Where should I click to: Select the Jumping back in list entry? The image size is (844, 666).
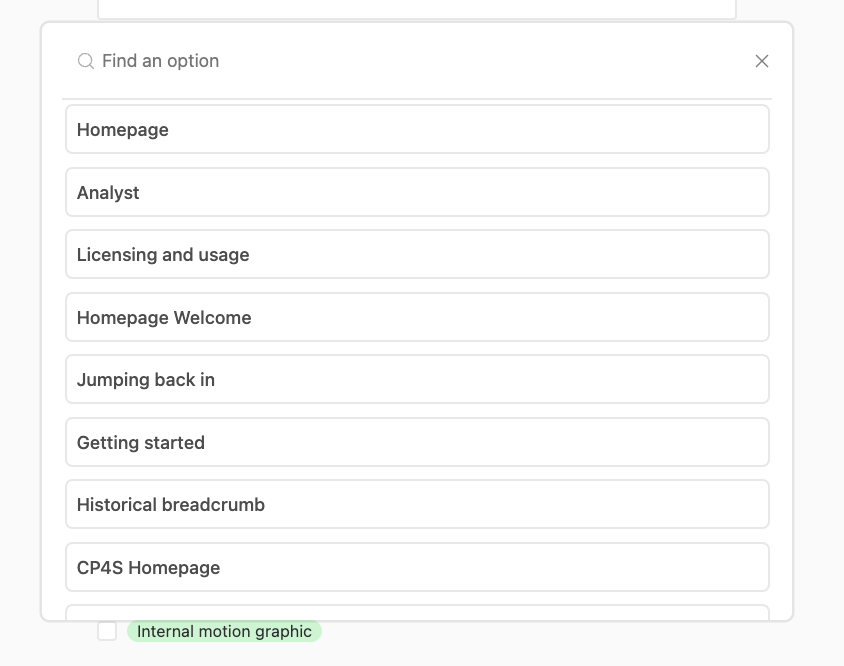click(x=417, y=379)
